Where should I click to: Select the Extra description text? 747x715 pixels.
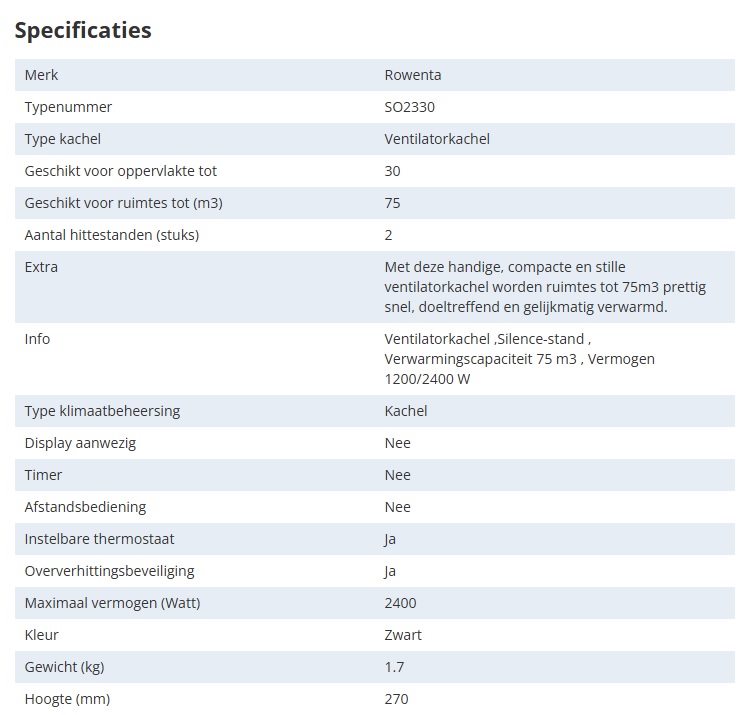click(x=545, y=287)
